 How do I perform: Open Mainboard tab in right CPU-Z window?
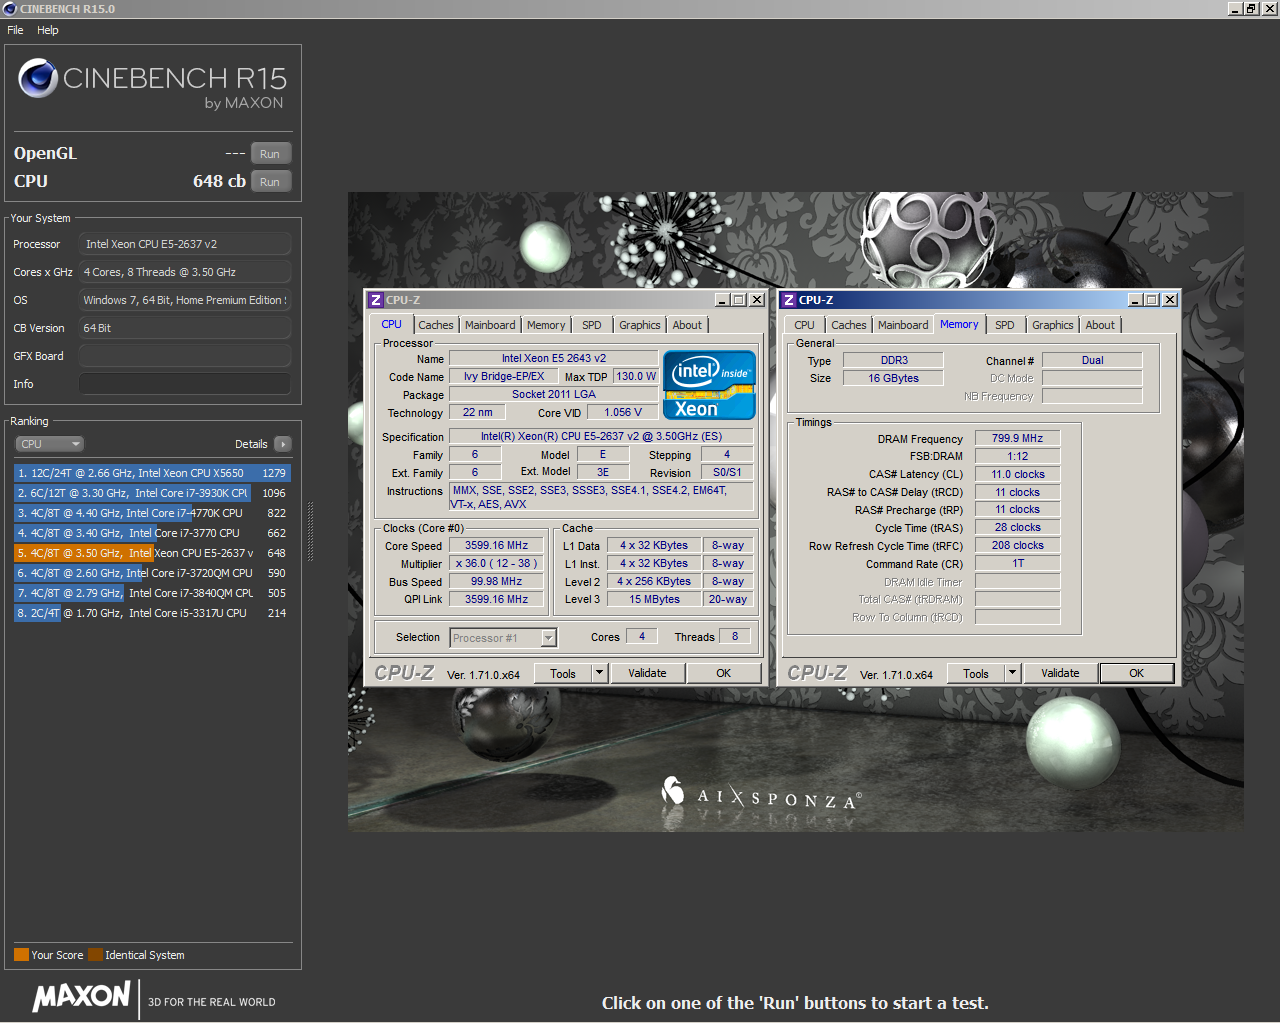click(903, 325)
